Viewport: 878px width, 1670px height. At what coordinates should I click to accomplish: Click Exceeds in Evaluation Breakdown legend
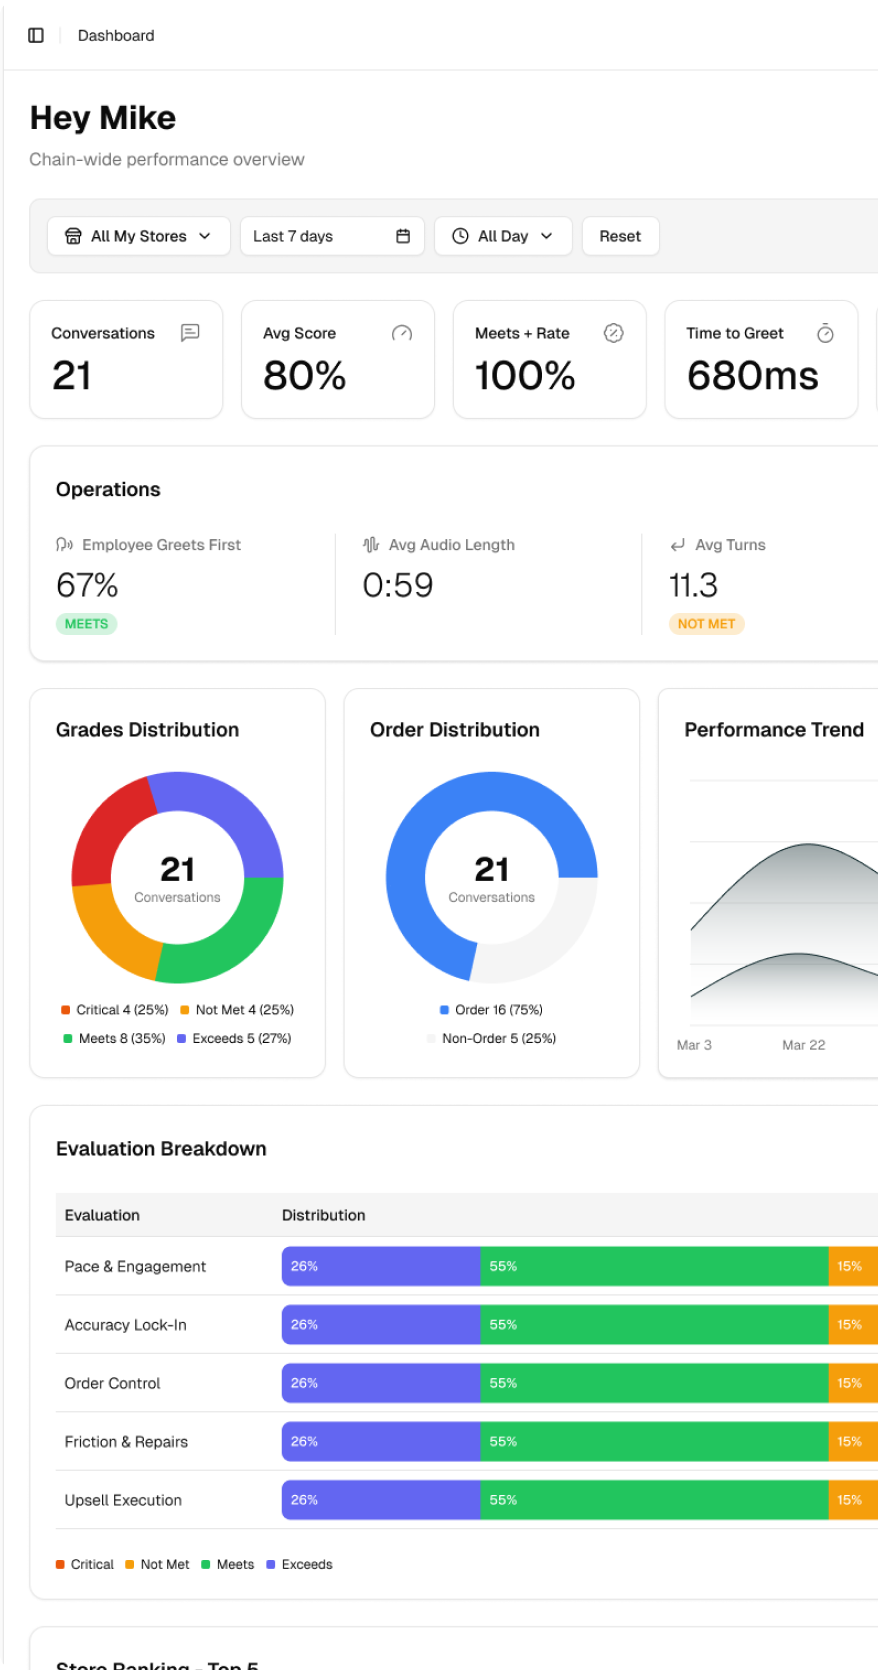coord(299,1564)
